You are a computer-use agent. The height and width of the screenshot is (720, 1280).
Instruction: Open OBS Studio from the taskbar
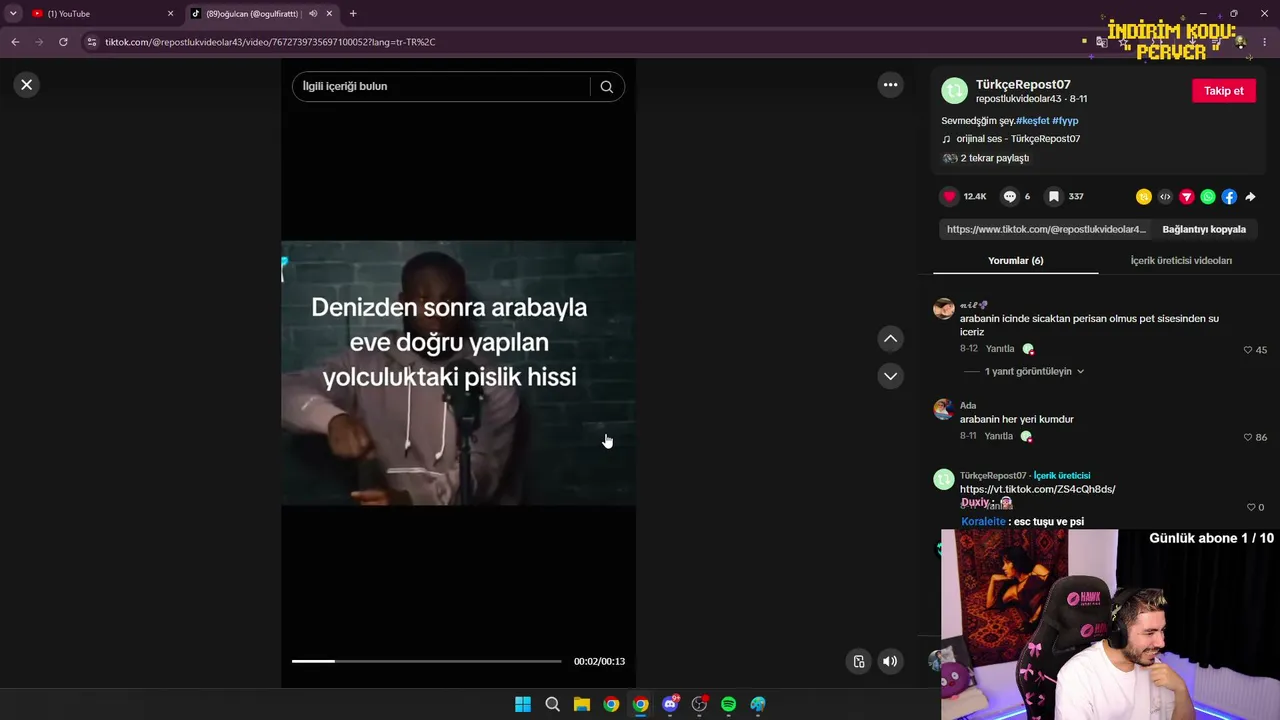[699, 704]
